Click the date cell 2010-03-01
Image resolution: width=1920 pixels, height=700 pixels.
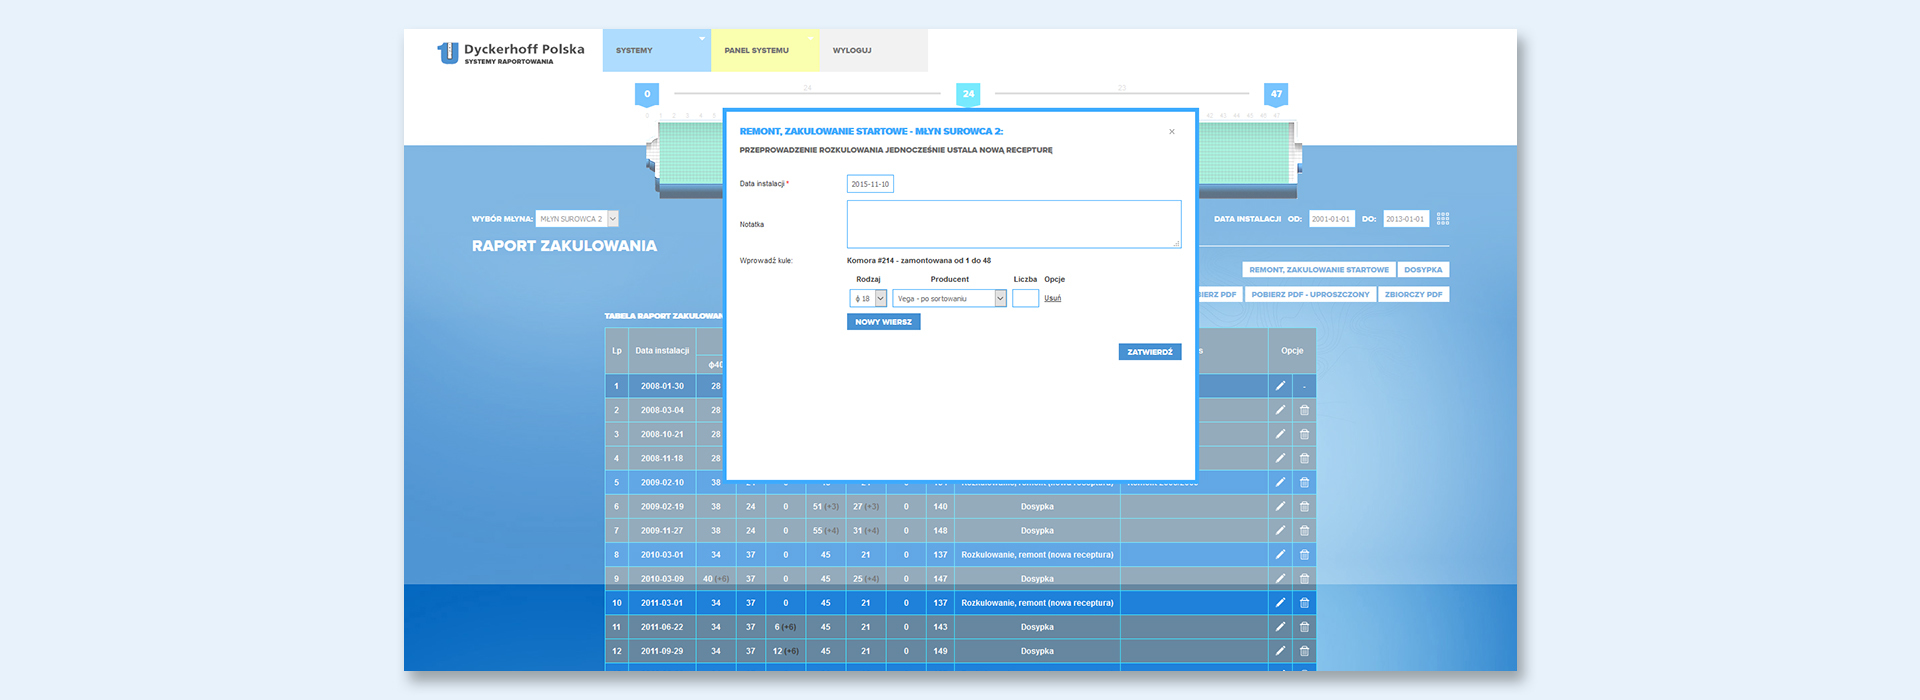tap(662, 554)
